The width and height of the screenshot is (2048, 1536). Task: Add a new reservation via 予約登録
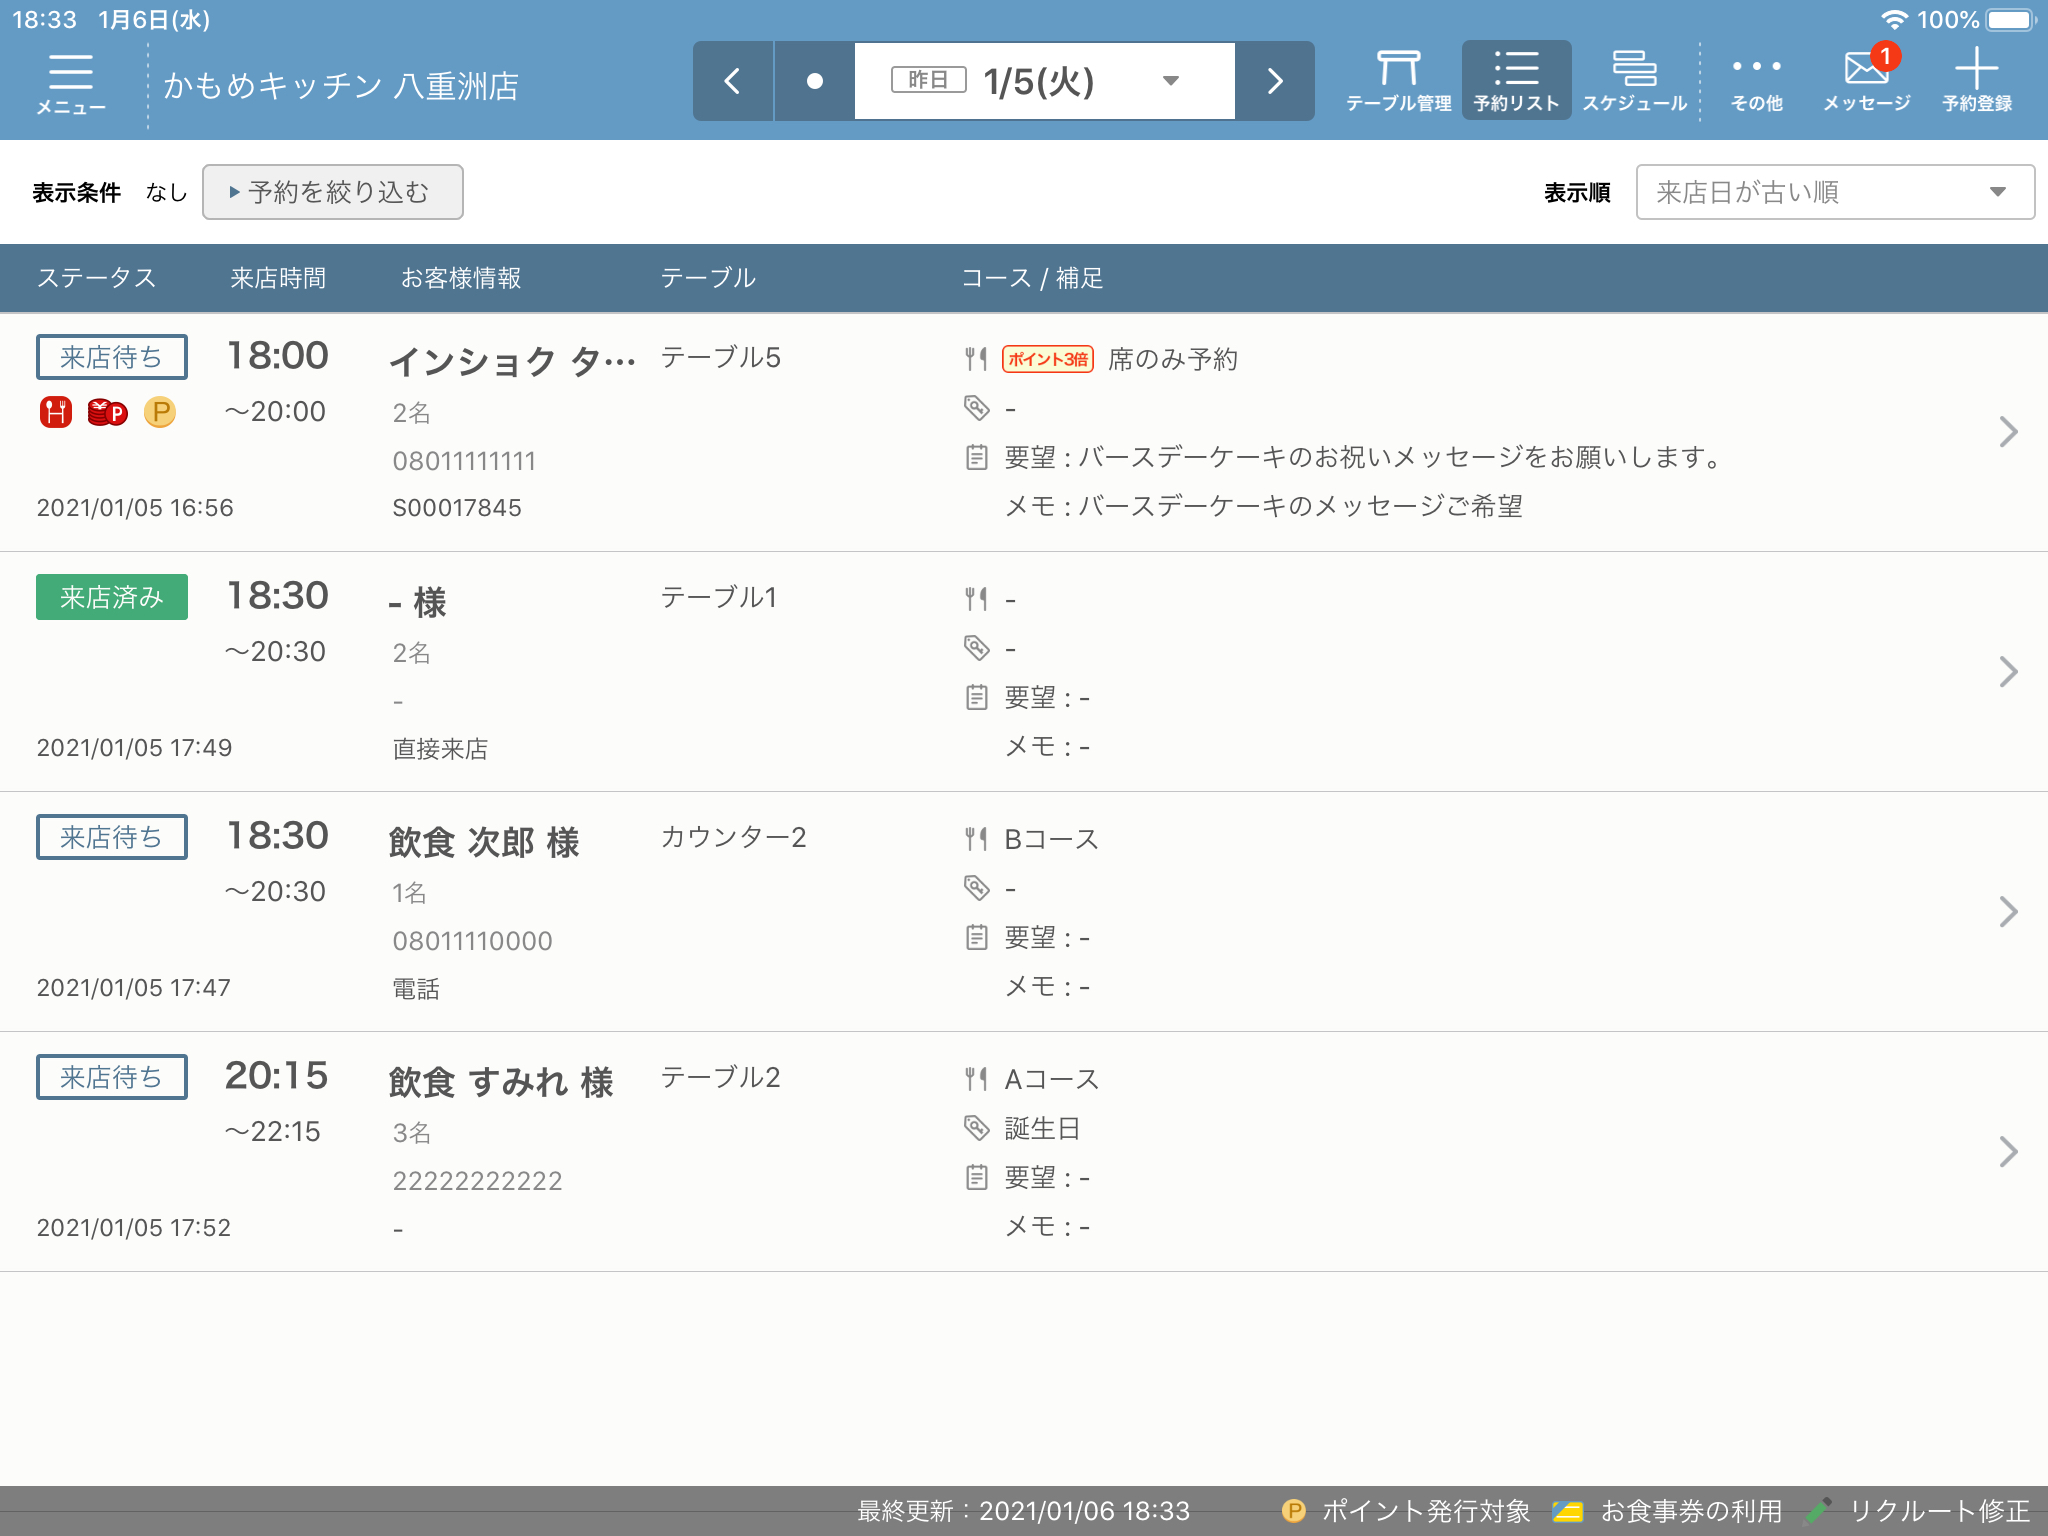click(x=1977, y=81)
